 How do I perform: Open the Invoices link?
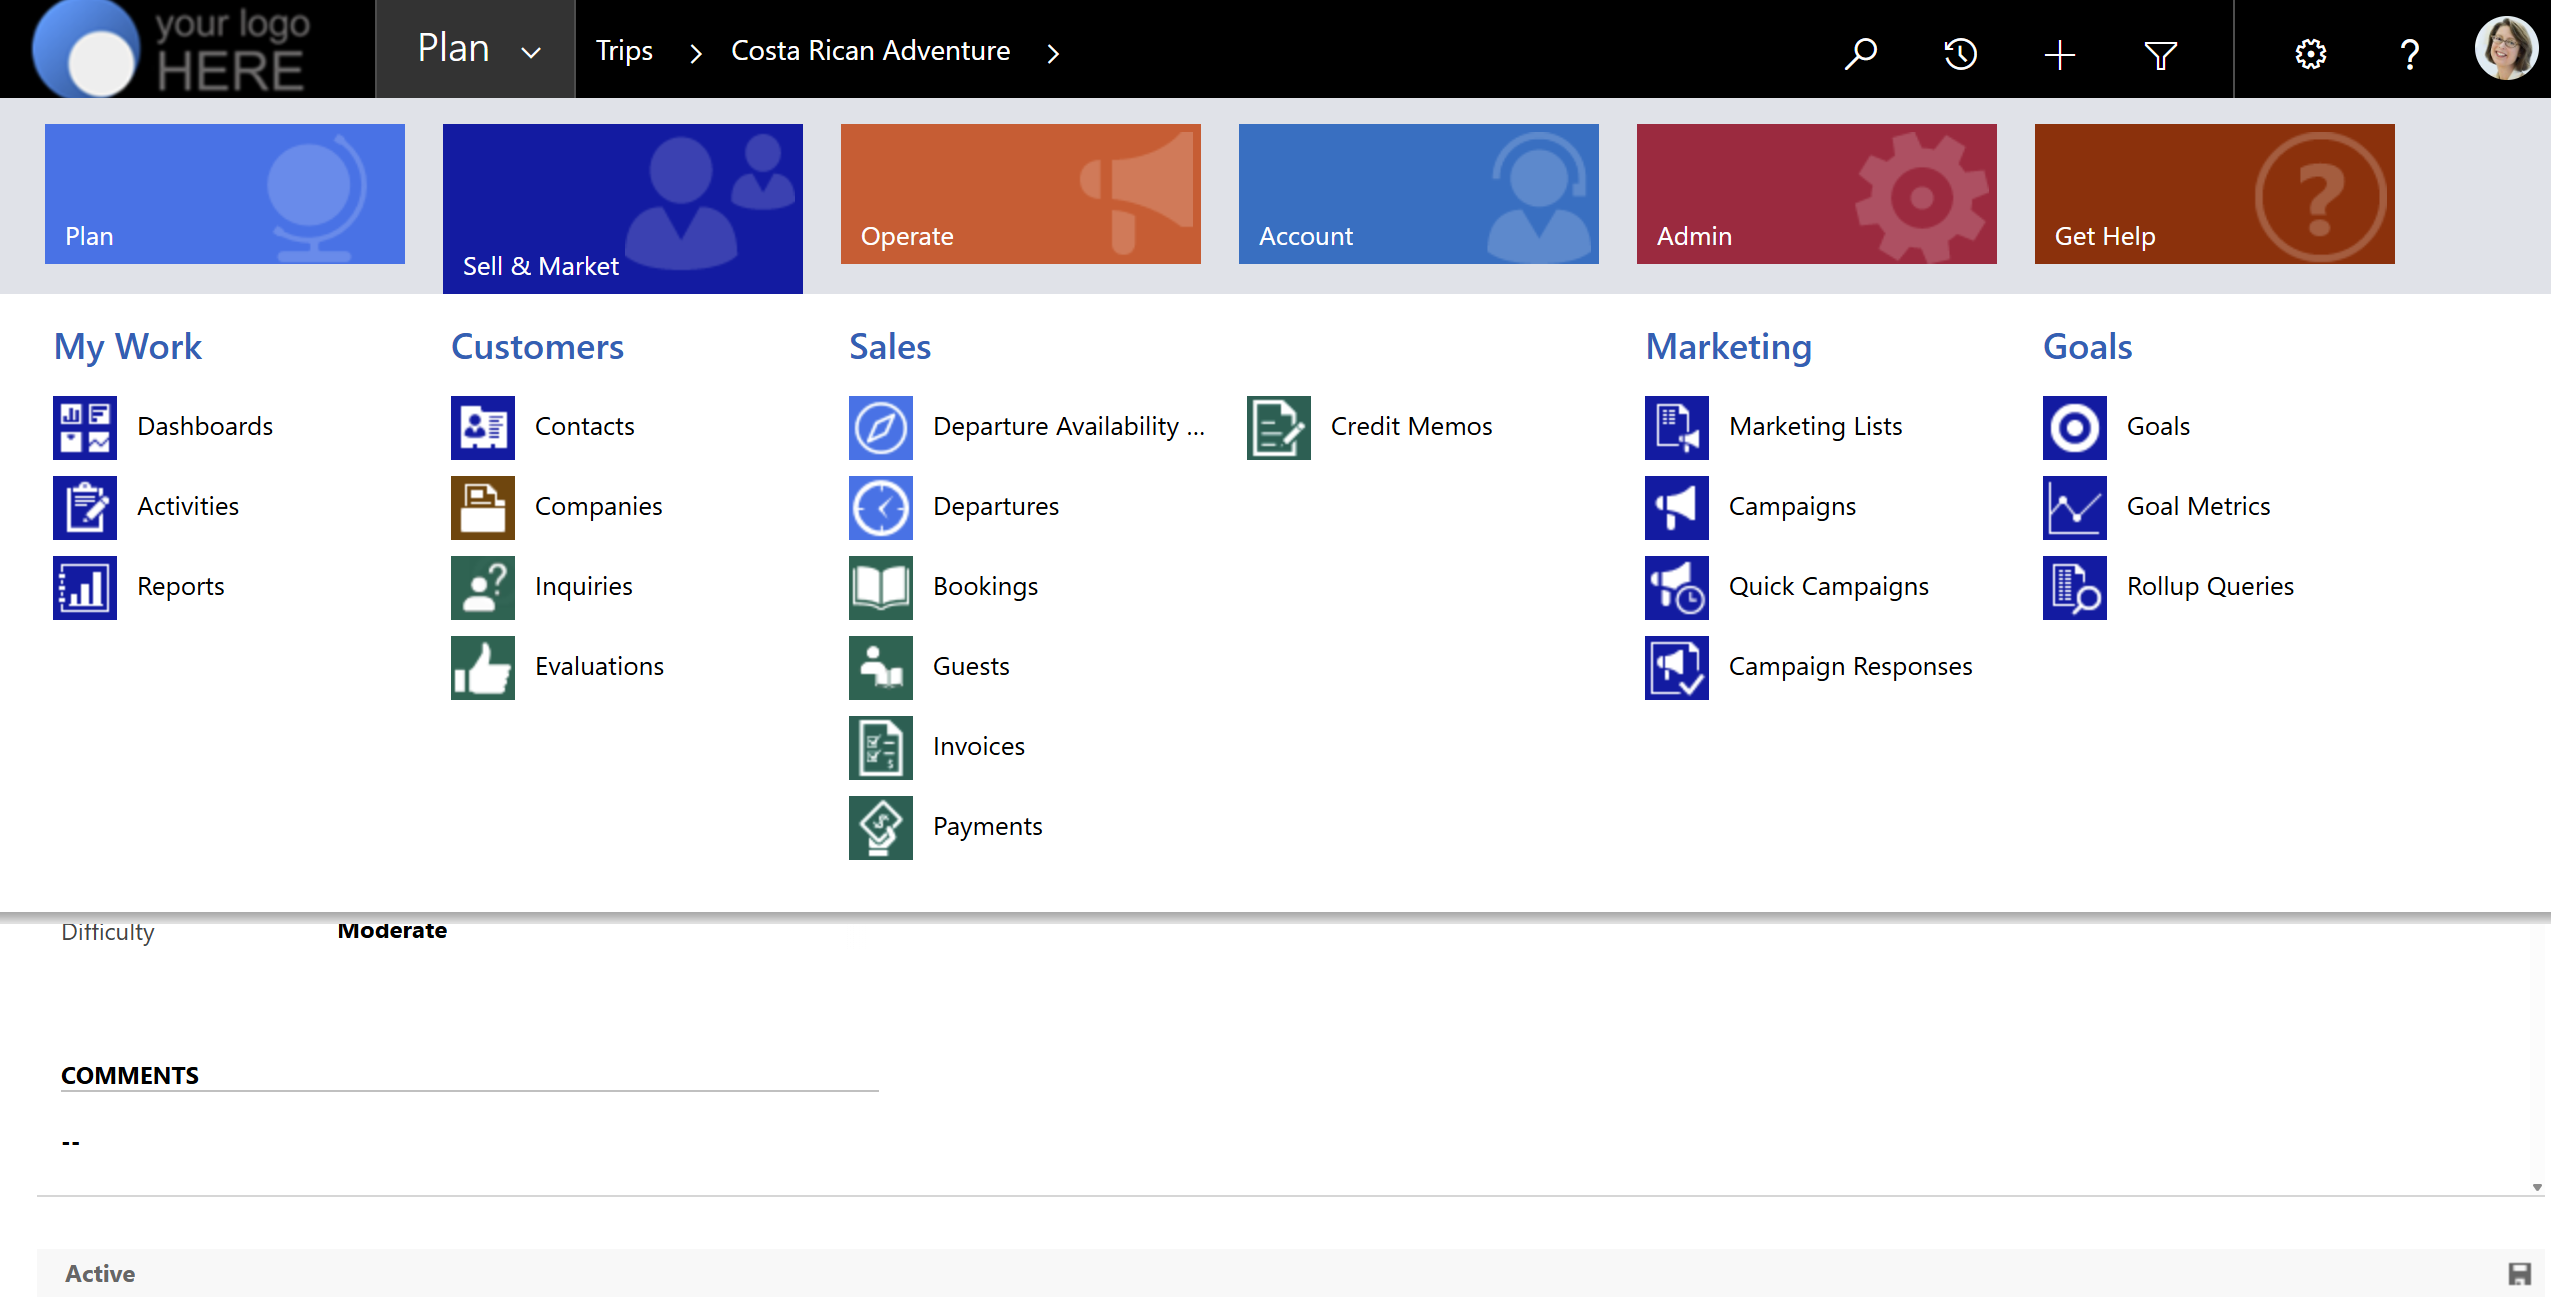coord(979,746)
